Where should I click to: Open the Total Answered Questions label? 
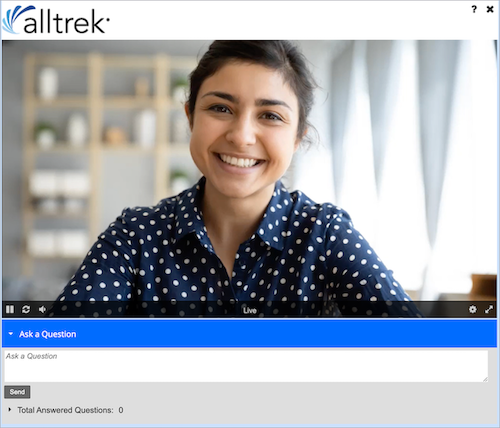(x=65, y=410)
